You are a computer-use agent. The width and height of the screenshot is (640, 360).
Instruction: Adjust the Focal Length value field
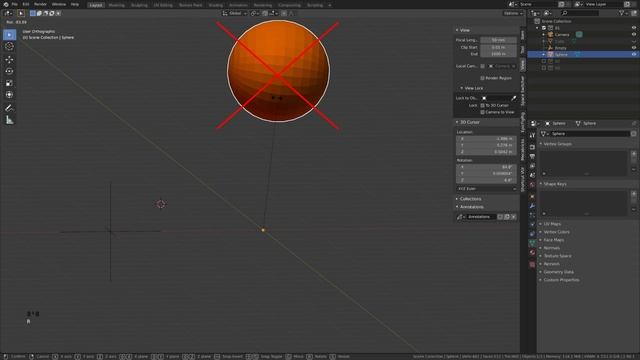[x=498, y=40]
